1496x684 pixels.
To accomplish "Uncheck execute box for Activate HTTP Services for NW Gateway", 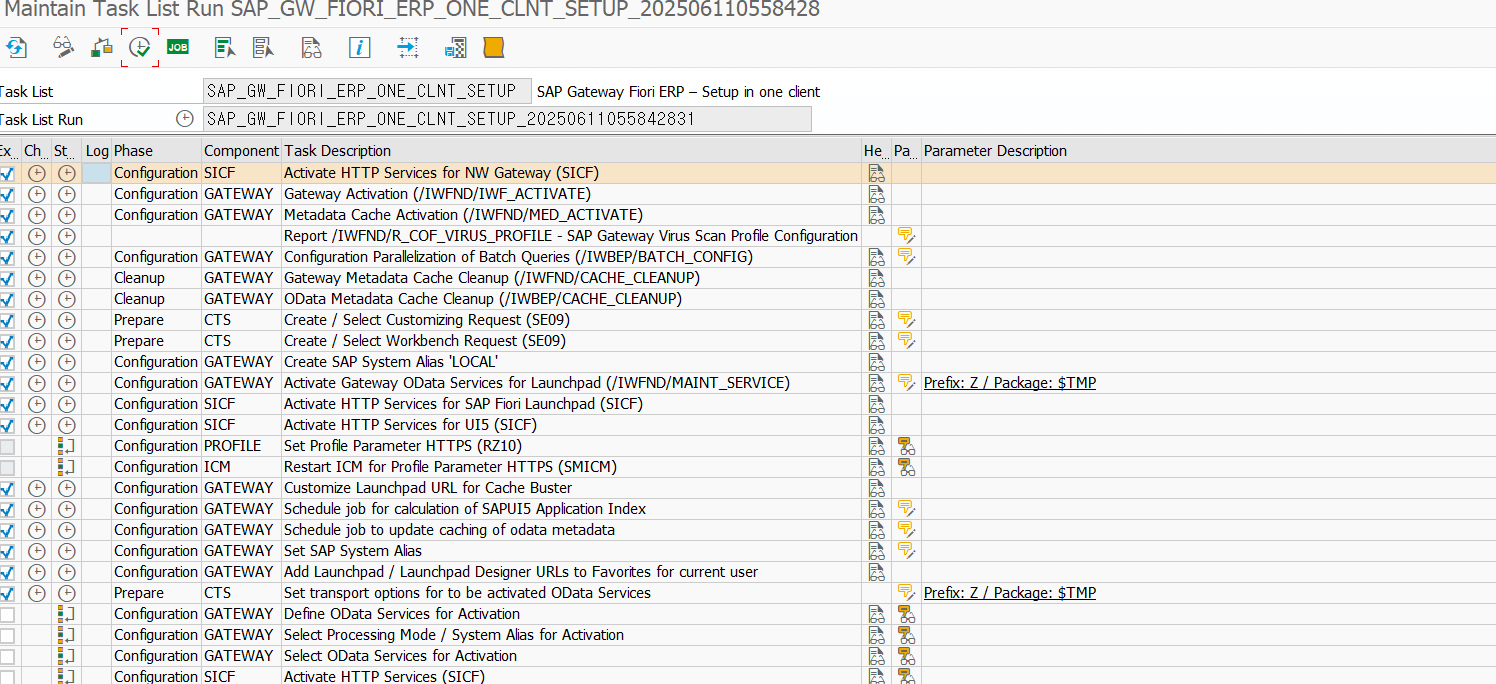I will tap(7, 173).
